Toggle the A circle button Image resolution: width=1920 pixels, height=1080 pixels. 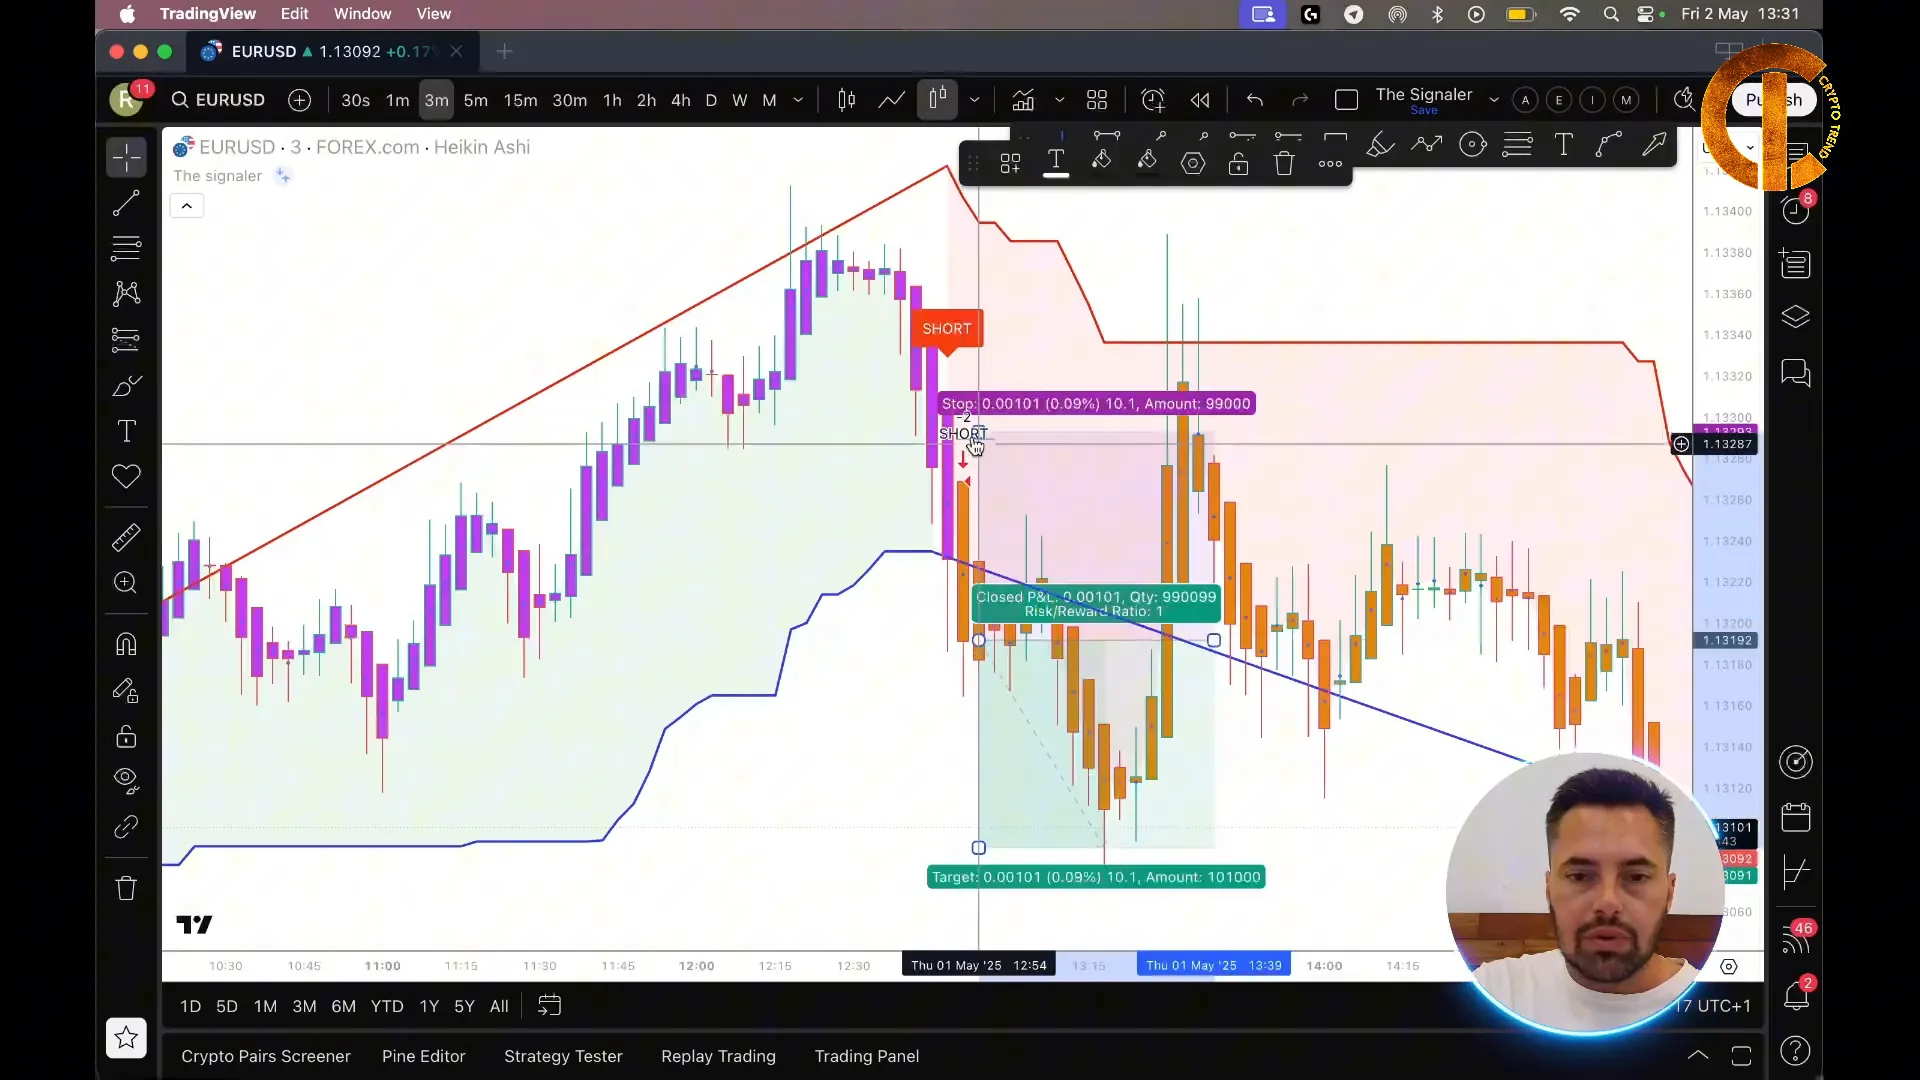coord(1525,100)
